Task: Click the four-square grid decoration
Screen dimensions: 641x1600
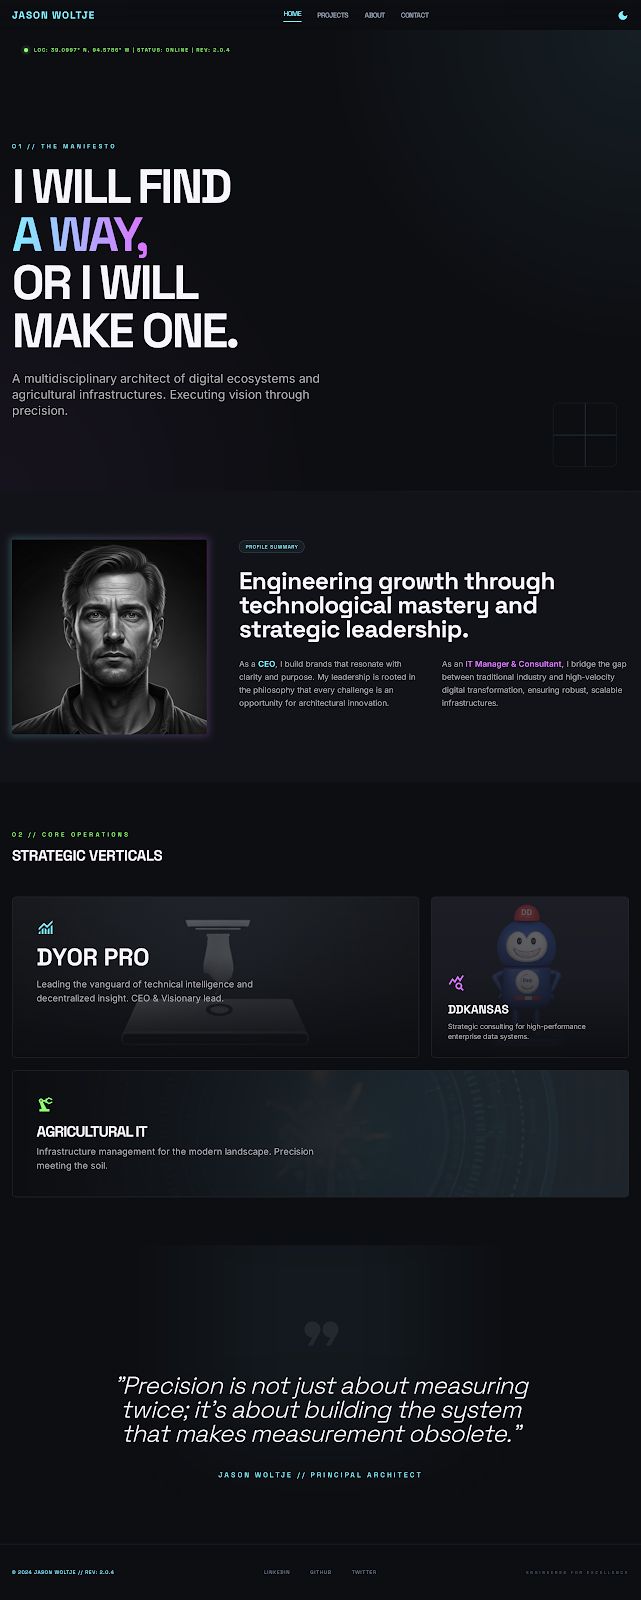Action: 585,435
